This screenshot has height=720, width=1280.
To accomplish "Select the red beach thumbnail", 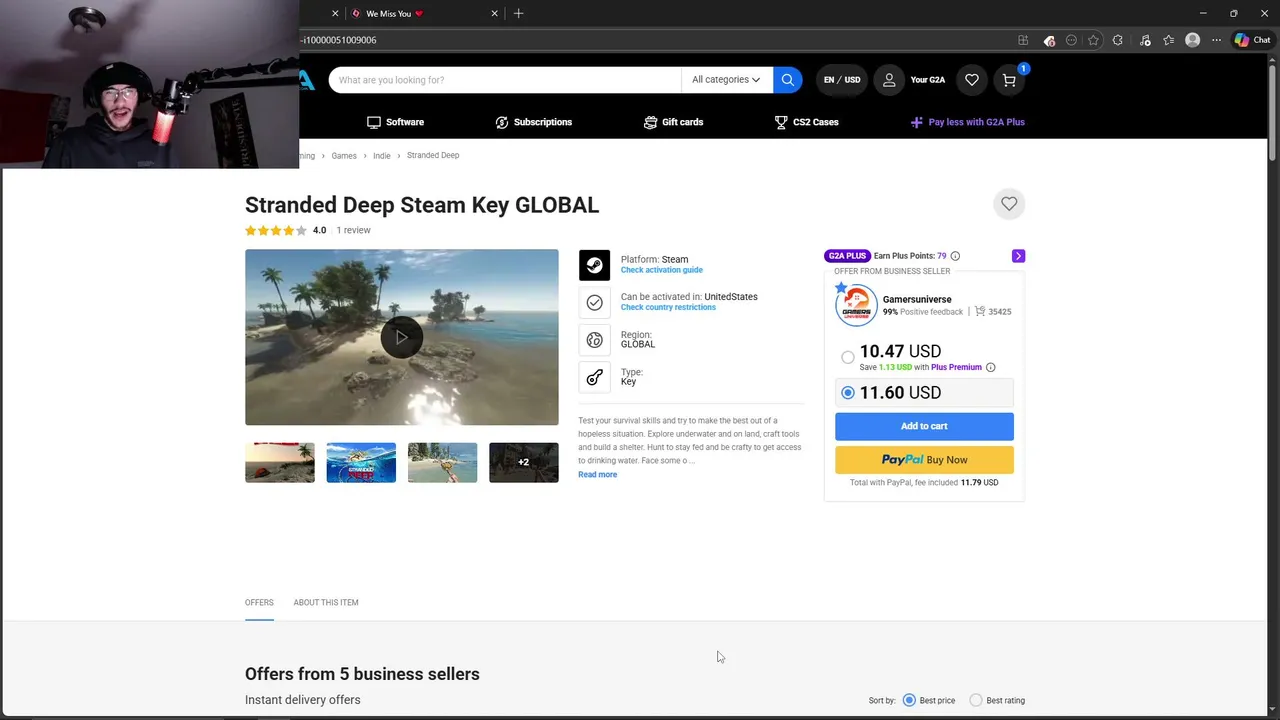I will click(x=280, y=462).
